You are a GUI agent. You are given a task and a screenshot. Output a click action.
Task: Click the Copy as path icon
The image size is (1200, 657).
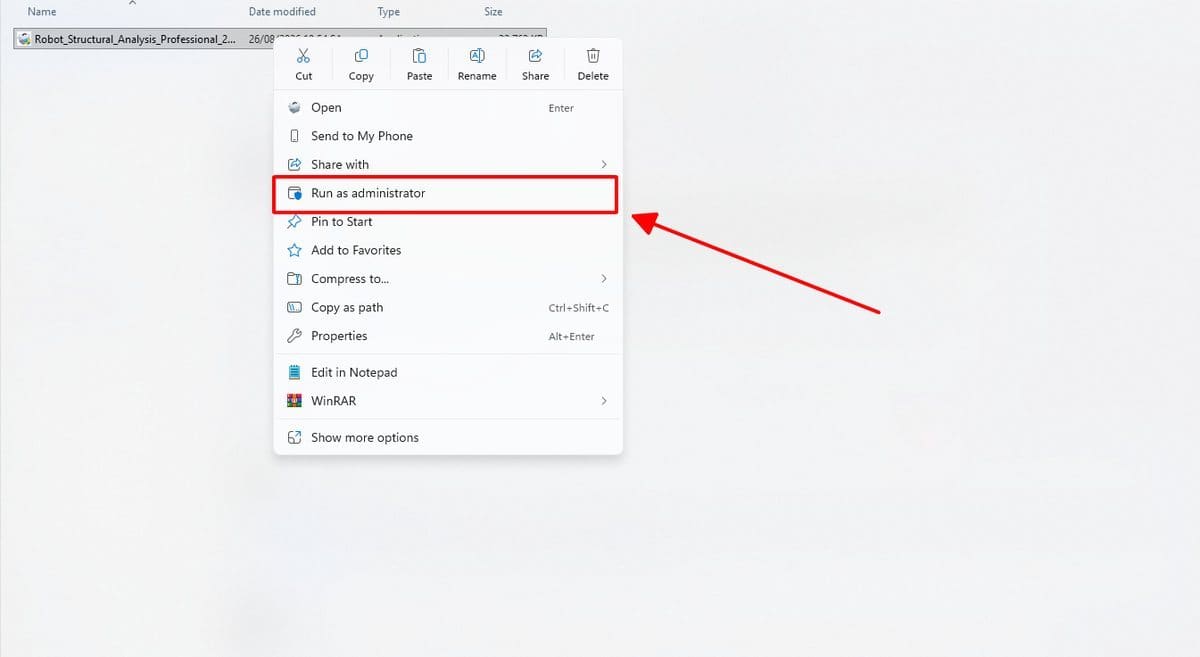click(294, 308)
